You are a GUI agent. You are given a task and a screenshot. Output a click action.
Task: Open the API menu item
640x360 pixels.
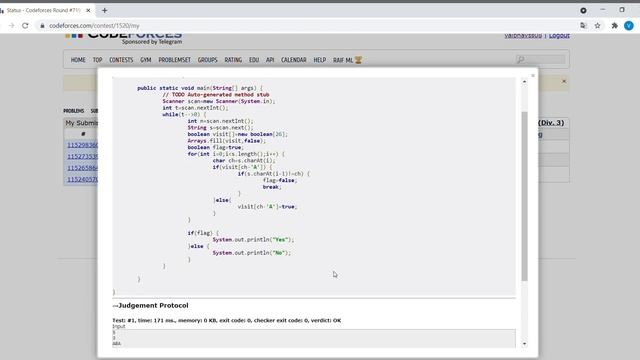(270, 60)
